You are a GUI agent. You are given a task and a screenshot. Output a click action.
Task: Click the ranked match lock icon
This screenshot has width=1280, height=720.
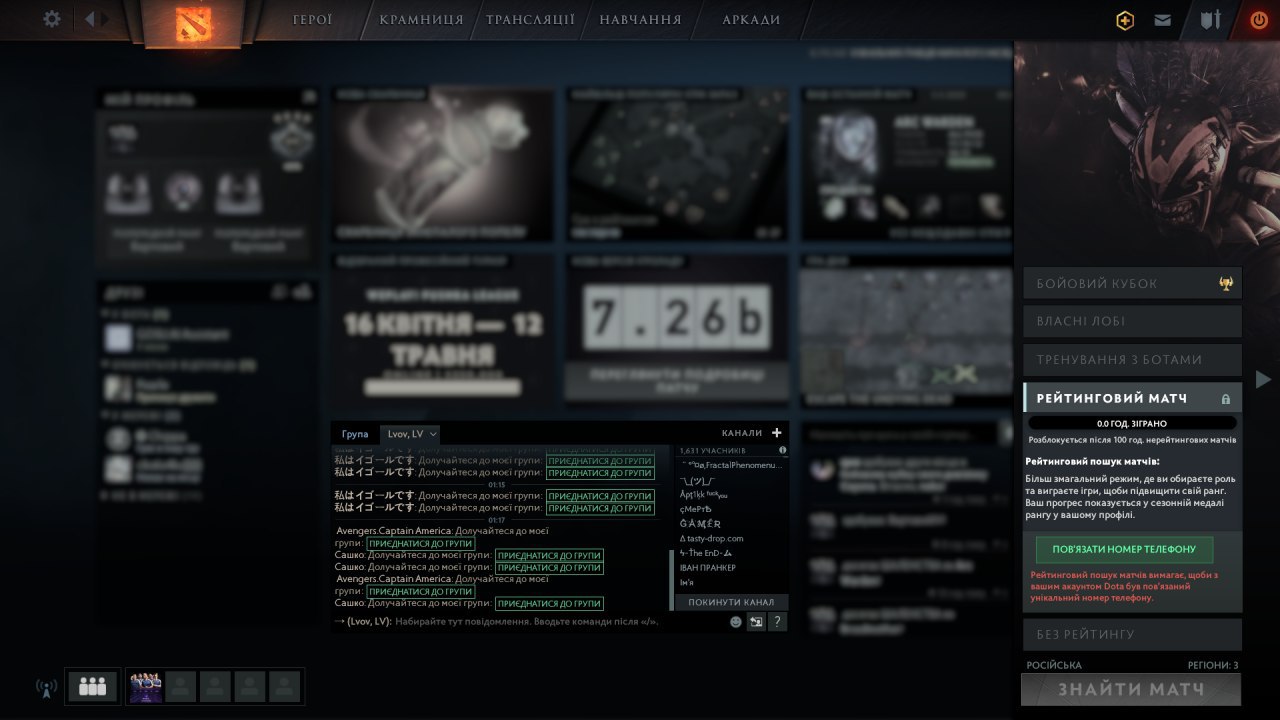tap(1225, 399)
